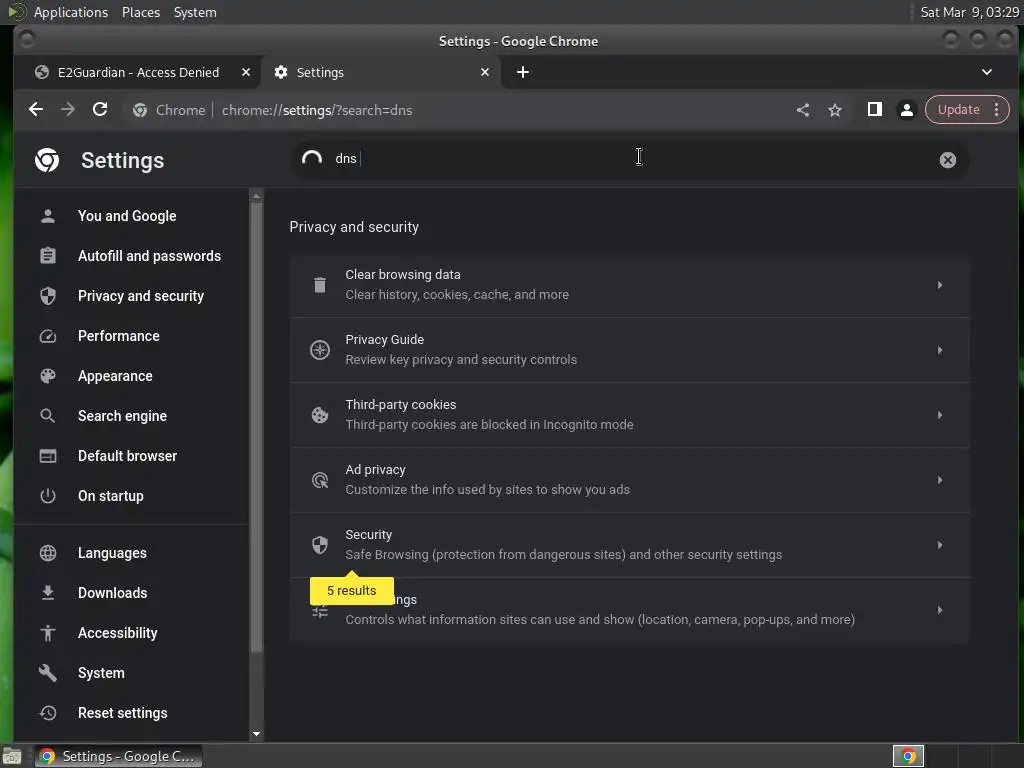Click the sidebar scrollbar down arrow
The image size is (1024, 768).
(x=256, y=734)
